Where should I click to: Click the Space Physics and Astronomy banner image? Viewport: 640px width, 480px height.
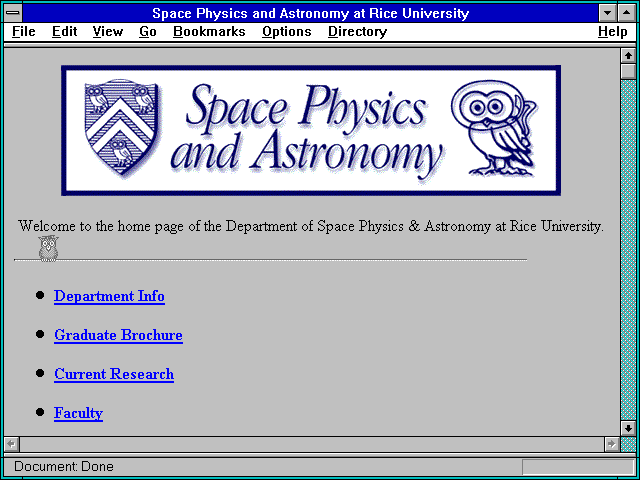[x=311, y=130]
